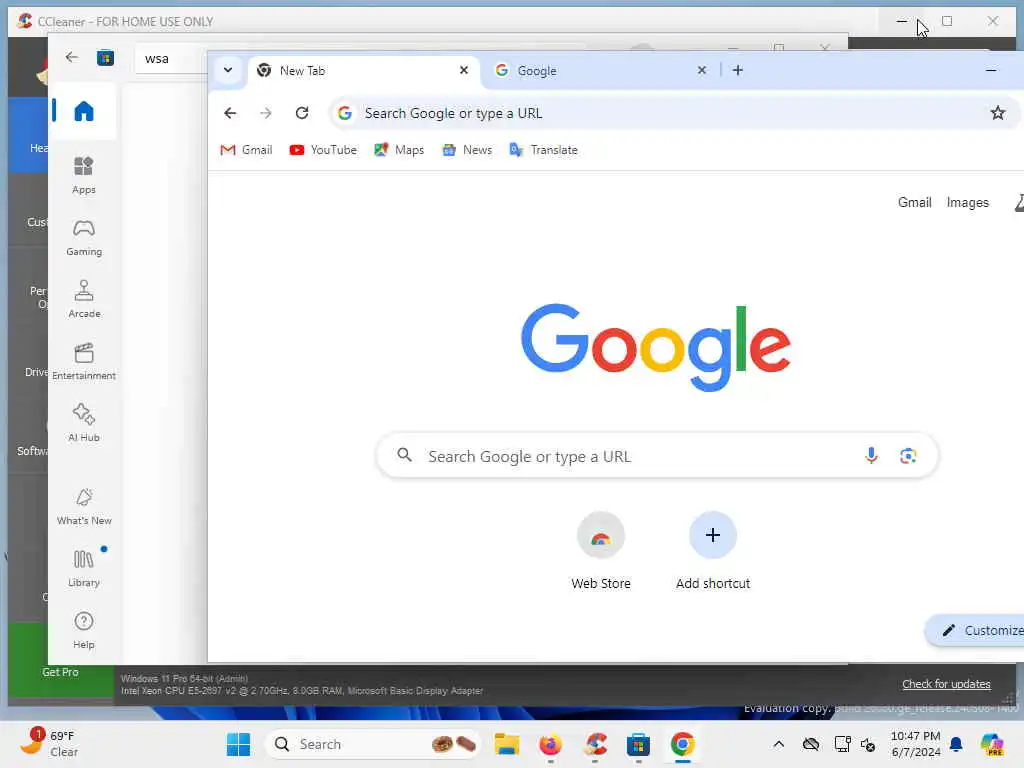Go back in Microsoft Store window
Viewport: 1024px width, 768px height.
pyautogui.click(x=72, y=57)
